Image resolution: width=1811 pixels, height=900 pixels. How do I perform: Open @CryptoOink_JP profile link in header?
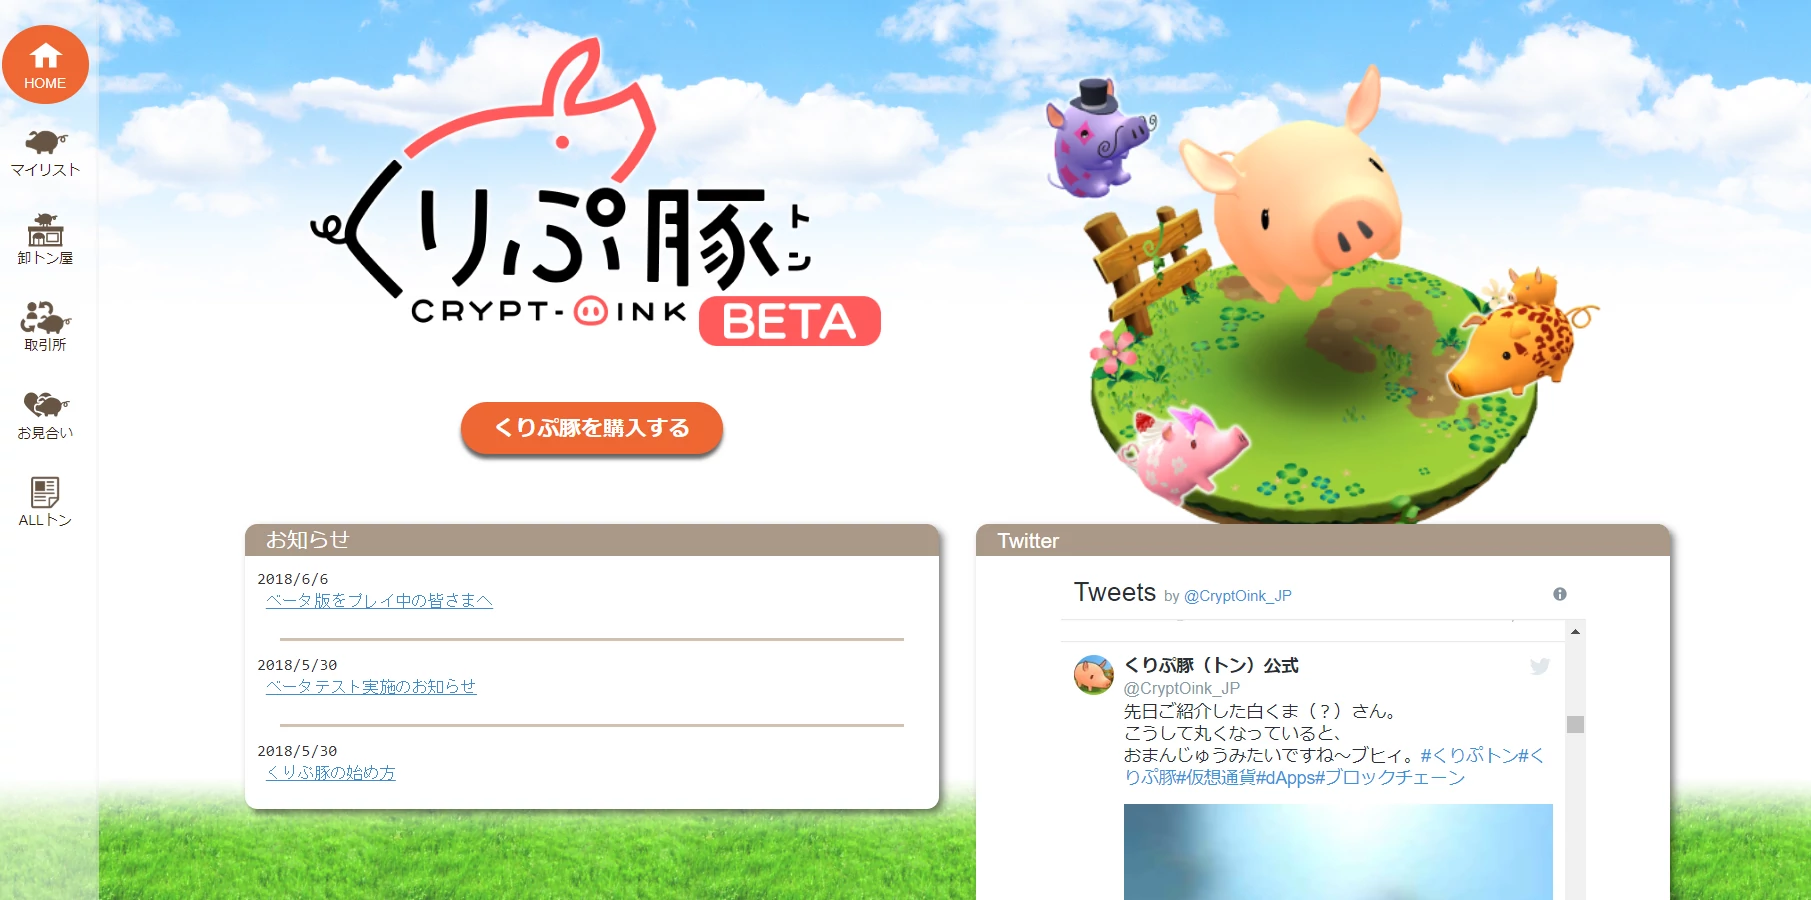tap(1237, 596)
